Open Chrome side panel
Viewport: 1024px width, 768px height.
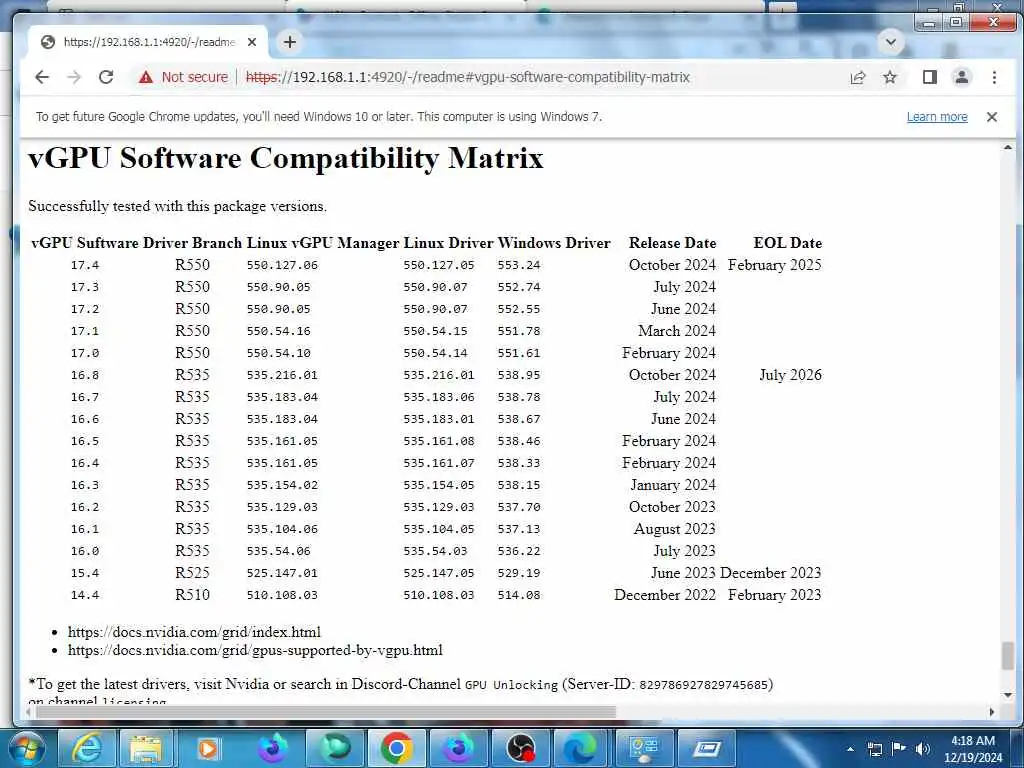[929, 78]
